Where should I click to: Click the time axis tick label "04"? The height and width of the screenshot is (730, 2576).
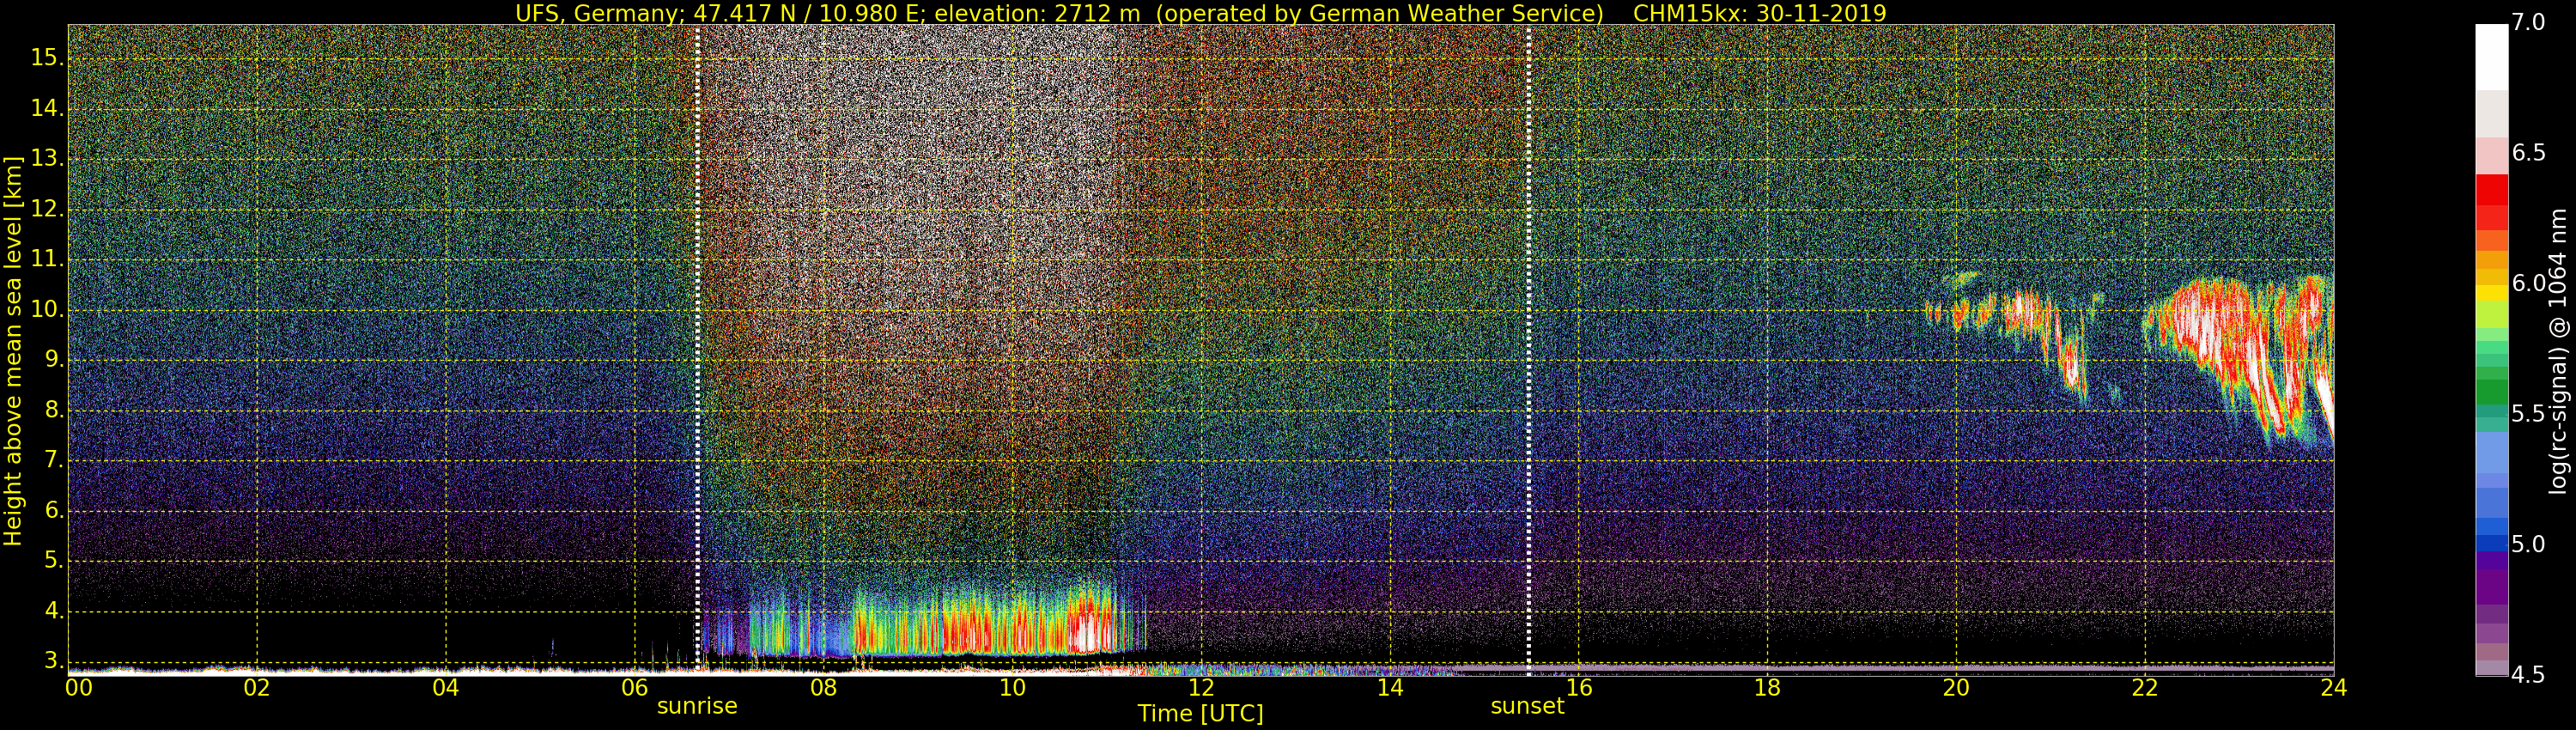pos(446,688)
